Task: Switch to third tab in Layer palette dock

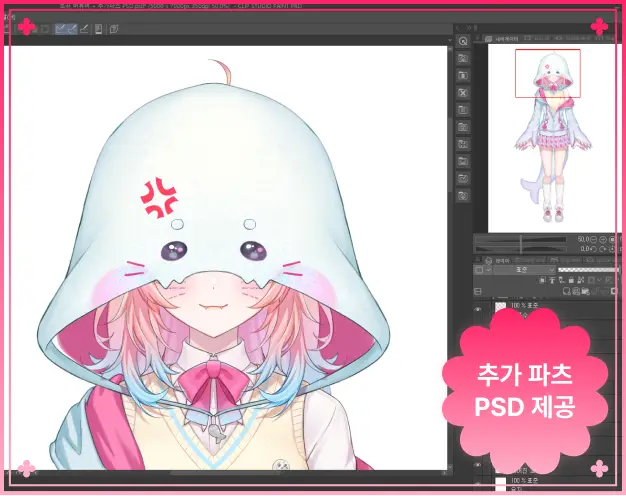Action: pos(566,260)
